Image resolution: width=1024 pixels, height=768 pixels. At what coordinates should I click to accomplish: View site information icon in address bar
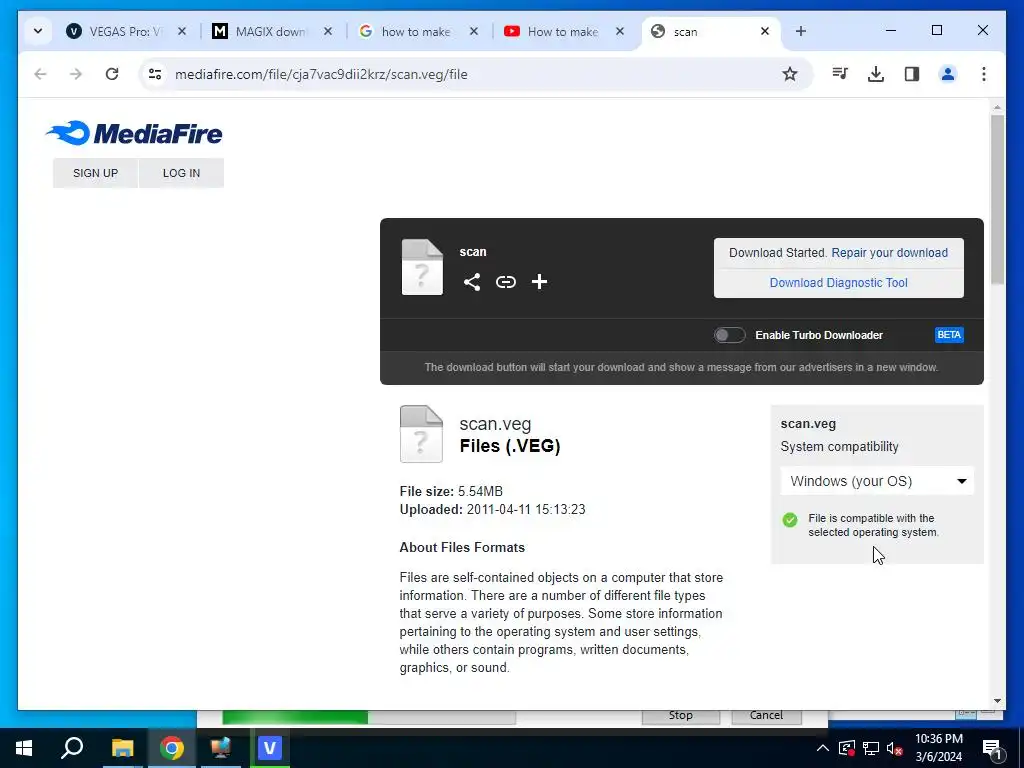click(x=155, y=74)
